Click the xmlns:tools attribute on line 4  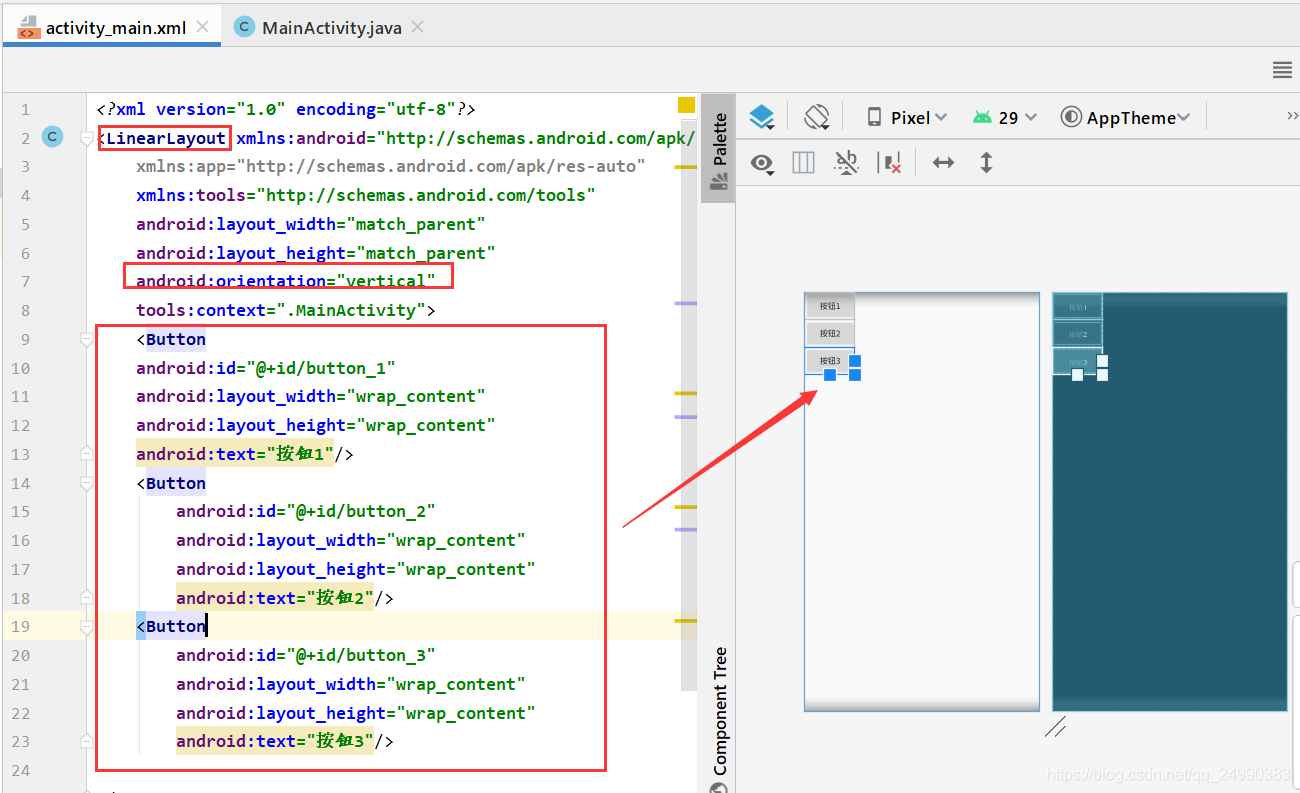coord(366,195)
